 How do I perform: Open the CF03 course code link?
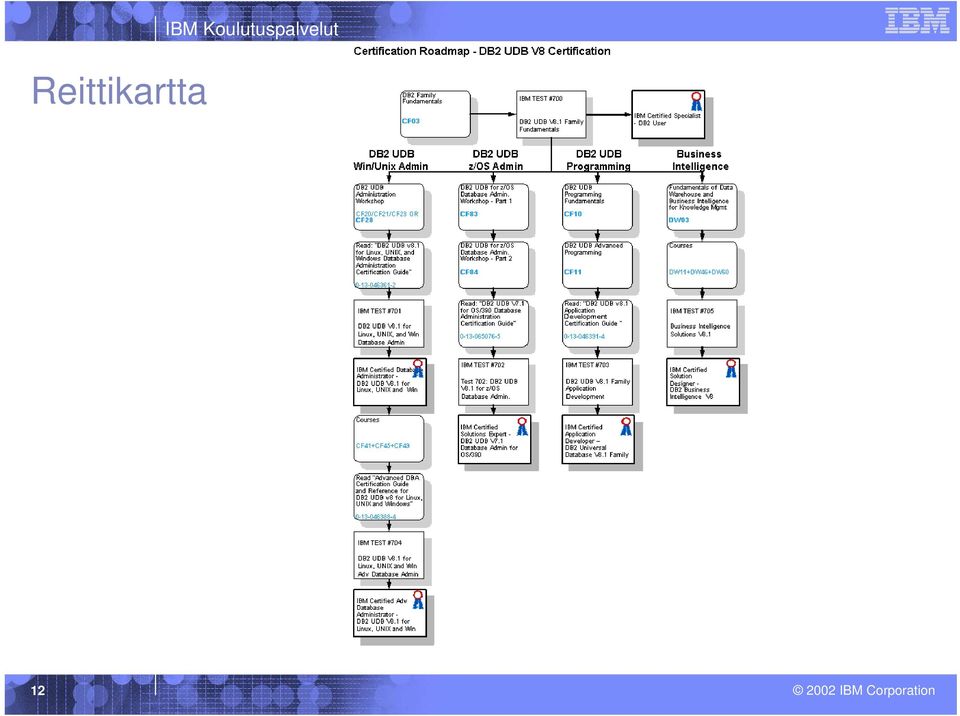click(x=411, y=121)
